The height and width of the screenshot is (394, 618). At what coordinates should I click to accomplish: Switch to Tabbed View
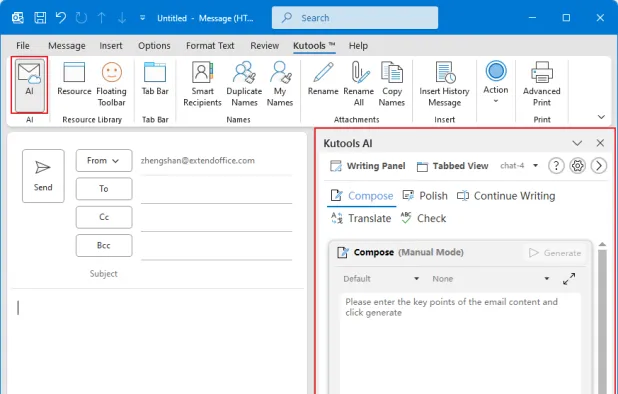(x=452, y=166)
